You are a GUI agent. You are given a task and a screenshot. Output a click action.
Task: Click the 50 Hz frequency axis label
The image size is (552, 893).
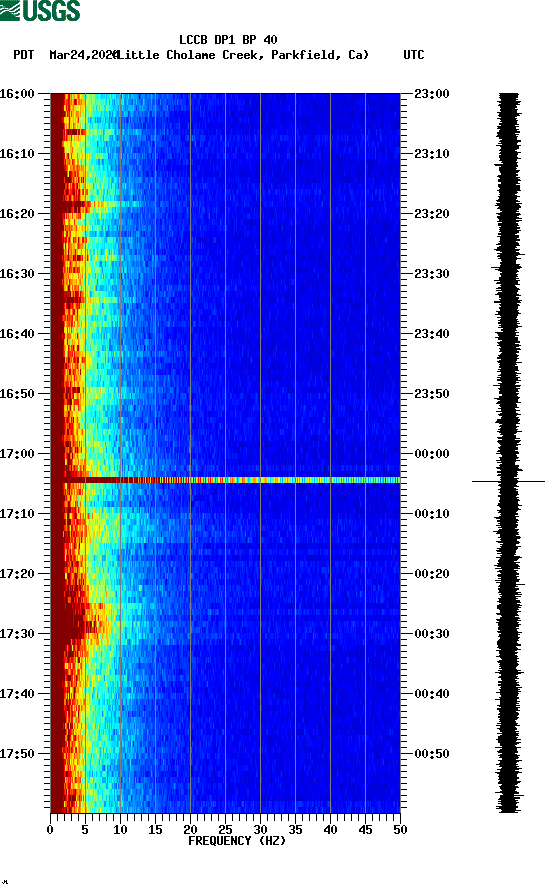pyautogui.click(x=400, y=830)
